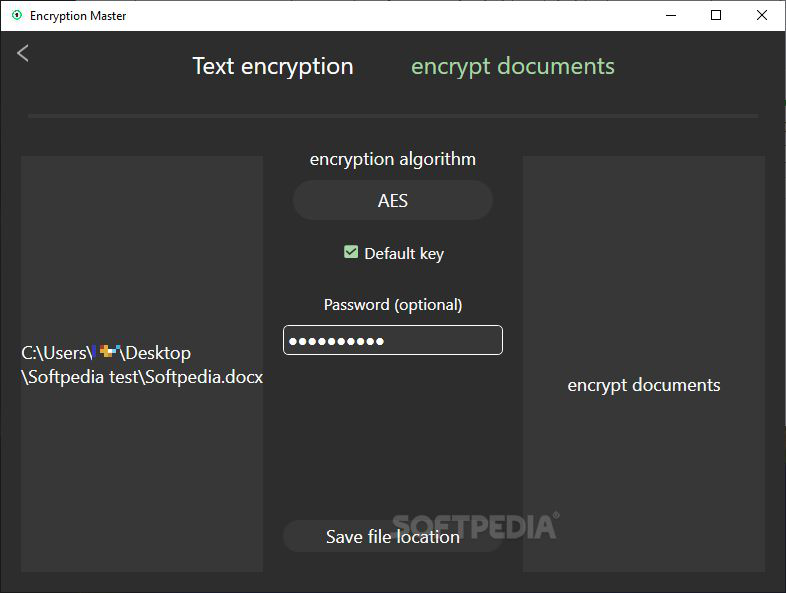Image resolution: width=786 pixels, height=593 pixels.
Task: Switch to the Text encryption tab
Action: click(x=273, y=67)
